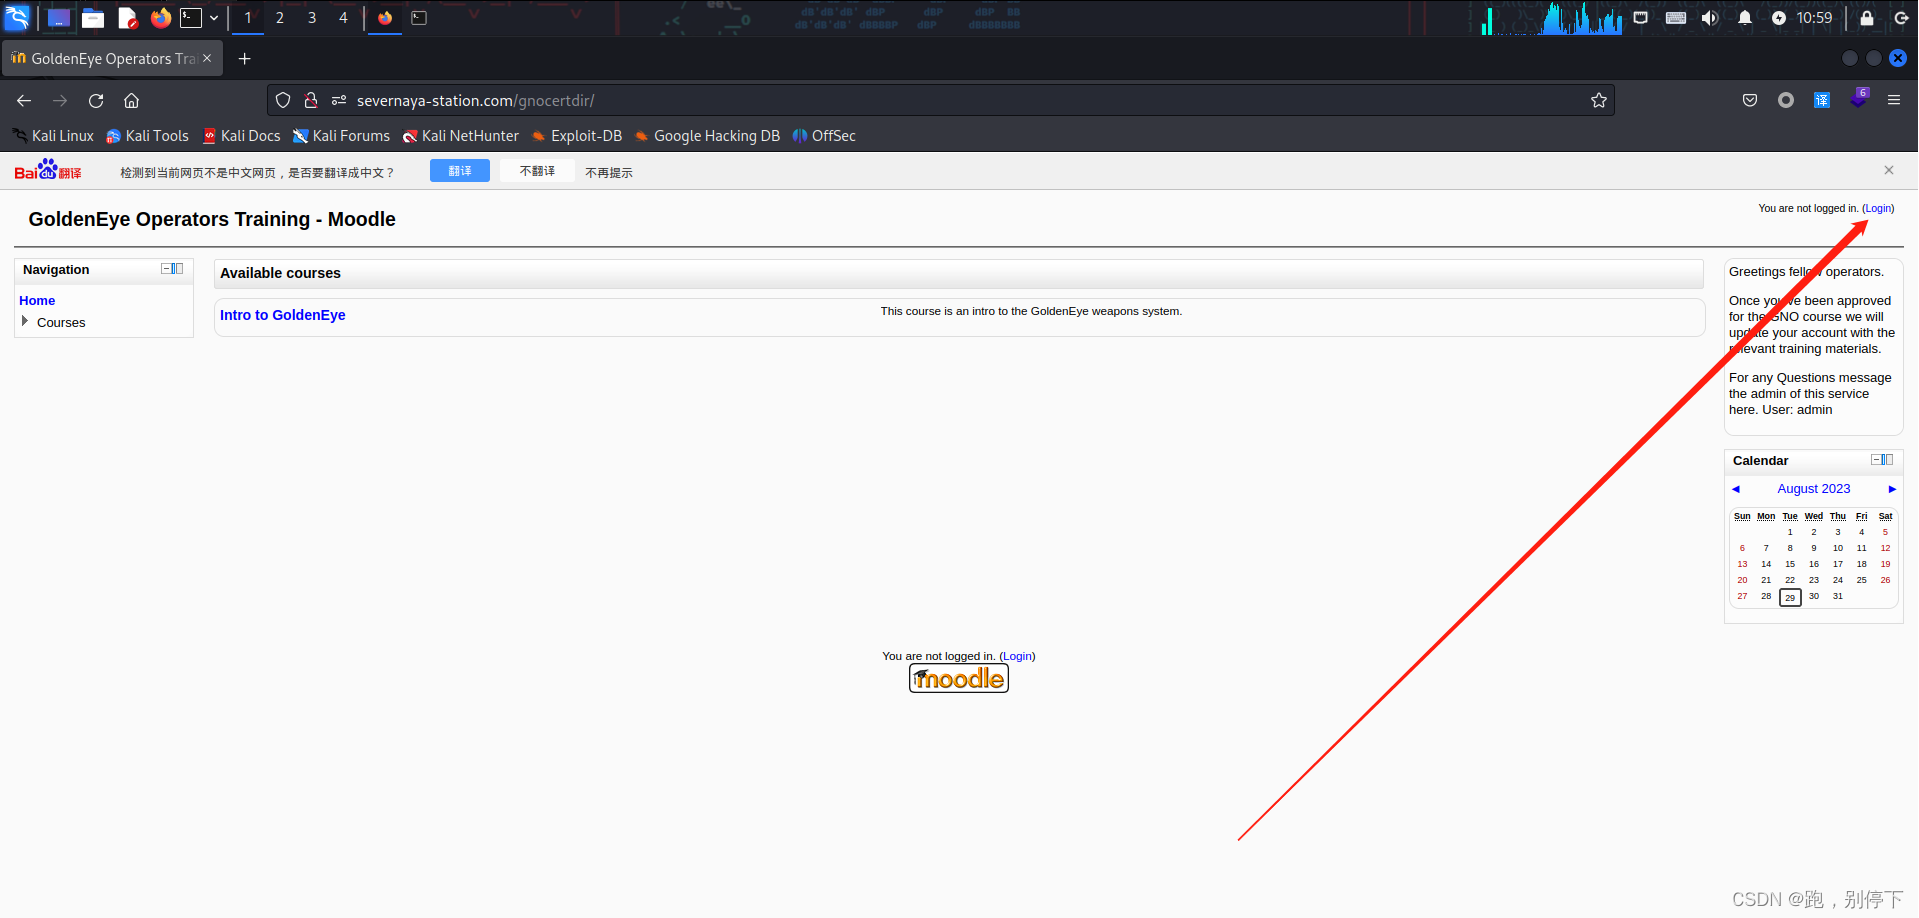Screen dimensions: 1919x918
Task: Close the Baidu translate notification bar
Action: pos(1889,170)
